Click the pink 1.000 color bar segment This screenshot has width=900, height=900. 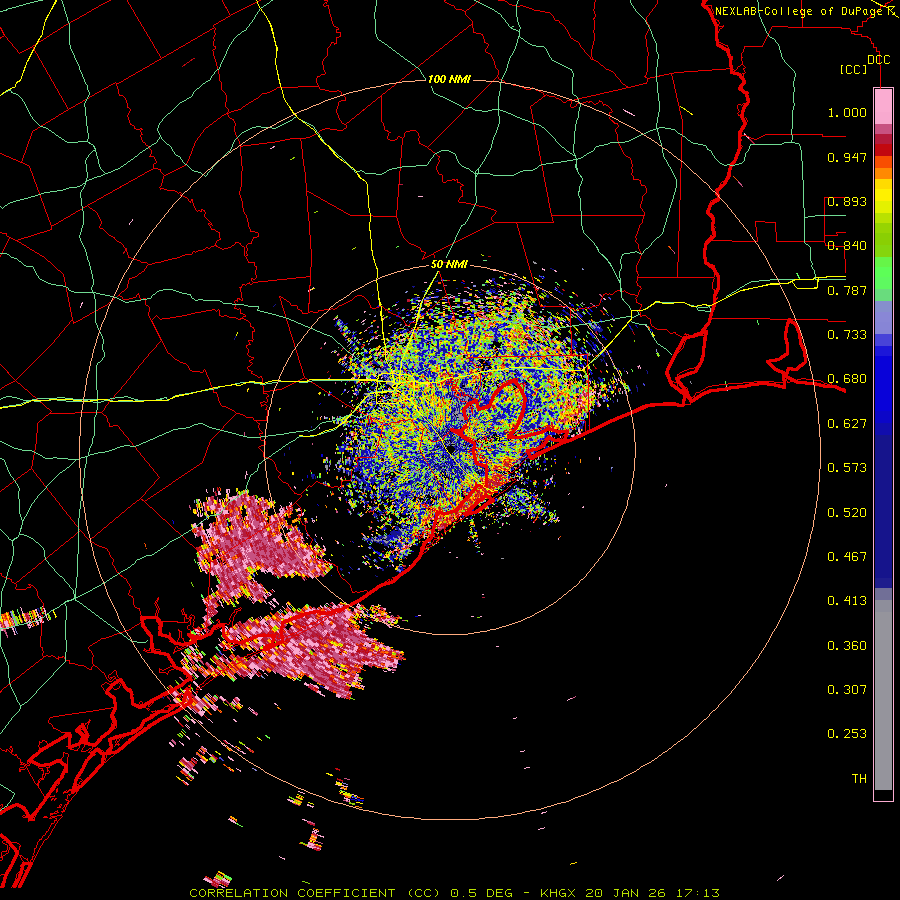[x=883, y=107]
